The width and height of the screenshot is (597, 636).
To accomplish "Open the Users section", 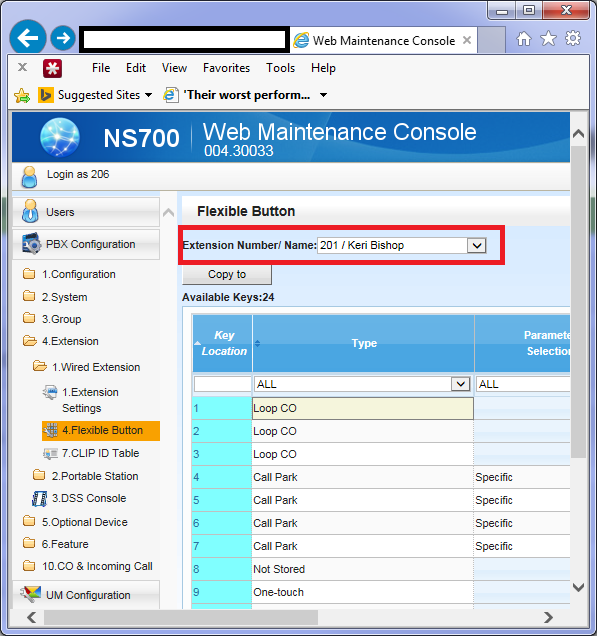I will pyautogui.click(x=86, y=212).
